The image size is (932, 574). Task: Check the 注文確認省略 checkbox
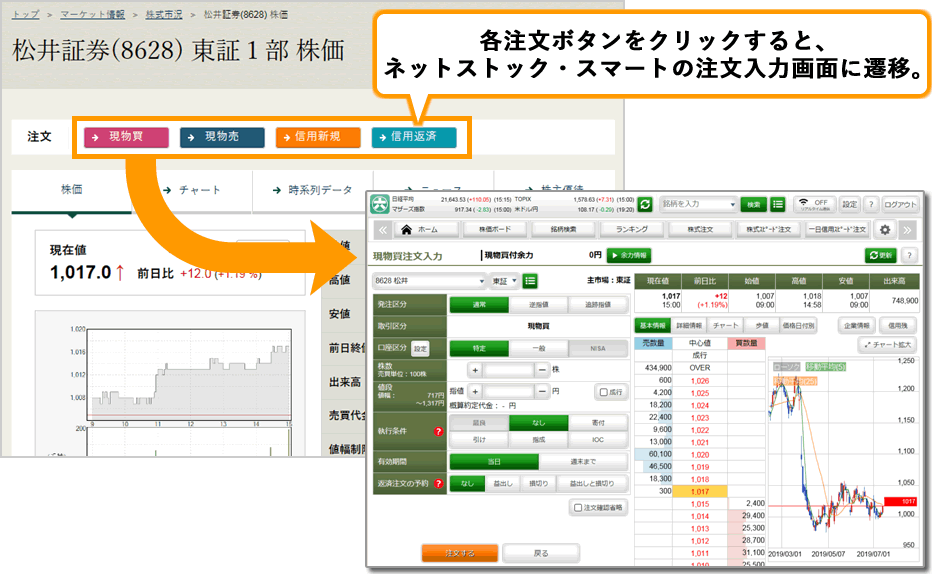coord(578,507)
